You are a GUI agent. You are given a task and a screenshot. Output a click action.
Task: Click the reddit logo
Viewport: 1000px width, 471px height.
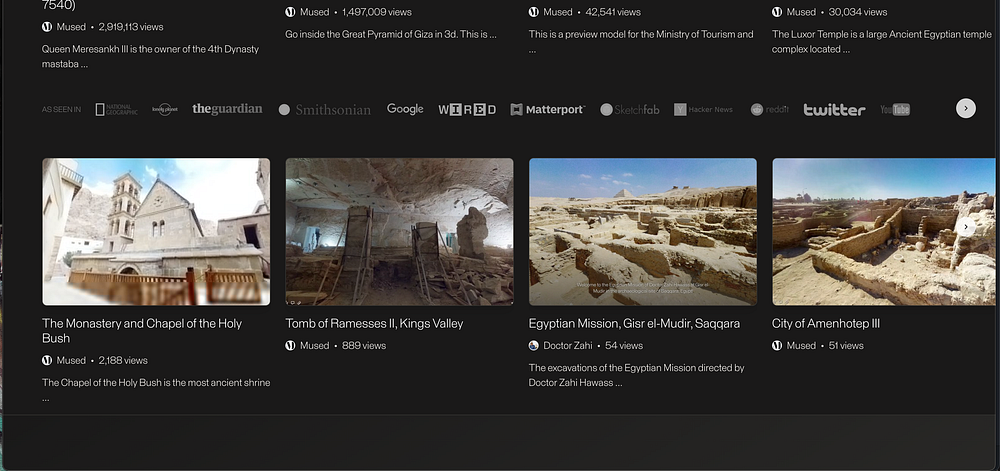click(x=770, y=110)
